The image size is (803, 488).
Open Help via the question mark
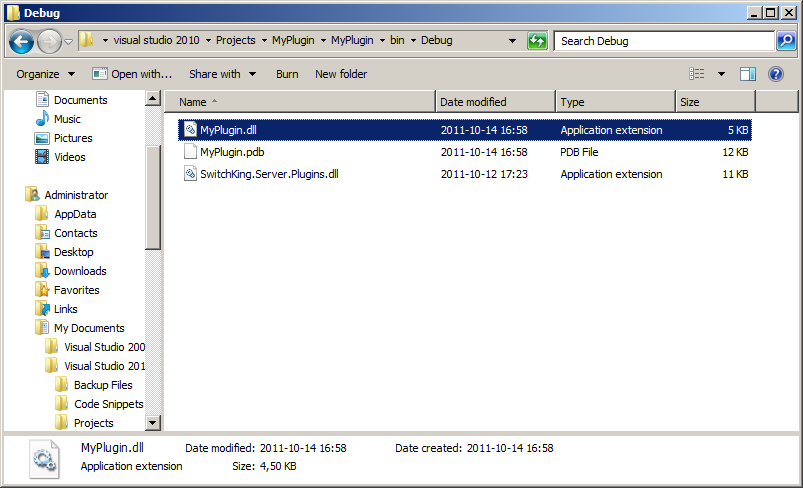[x=776, y=74]
